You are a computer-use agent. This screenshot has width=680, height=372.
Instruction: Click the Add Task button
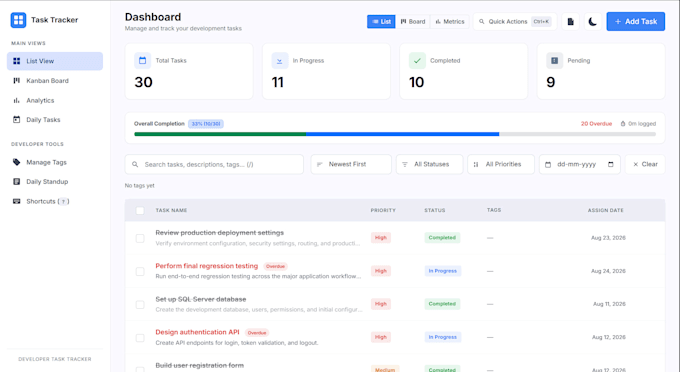pos(635,21)
